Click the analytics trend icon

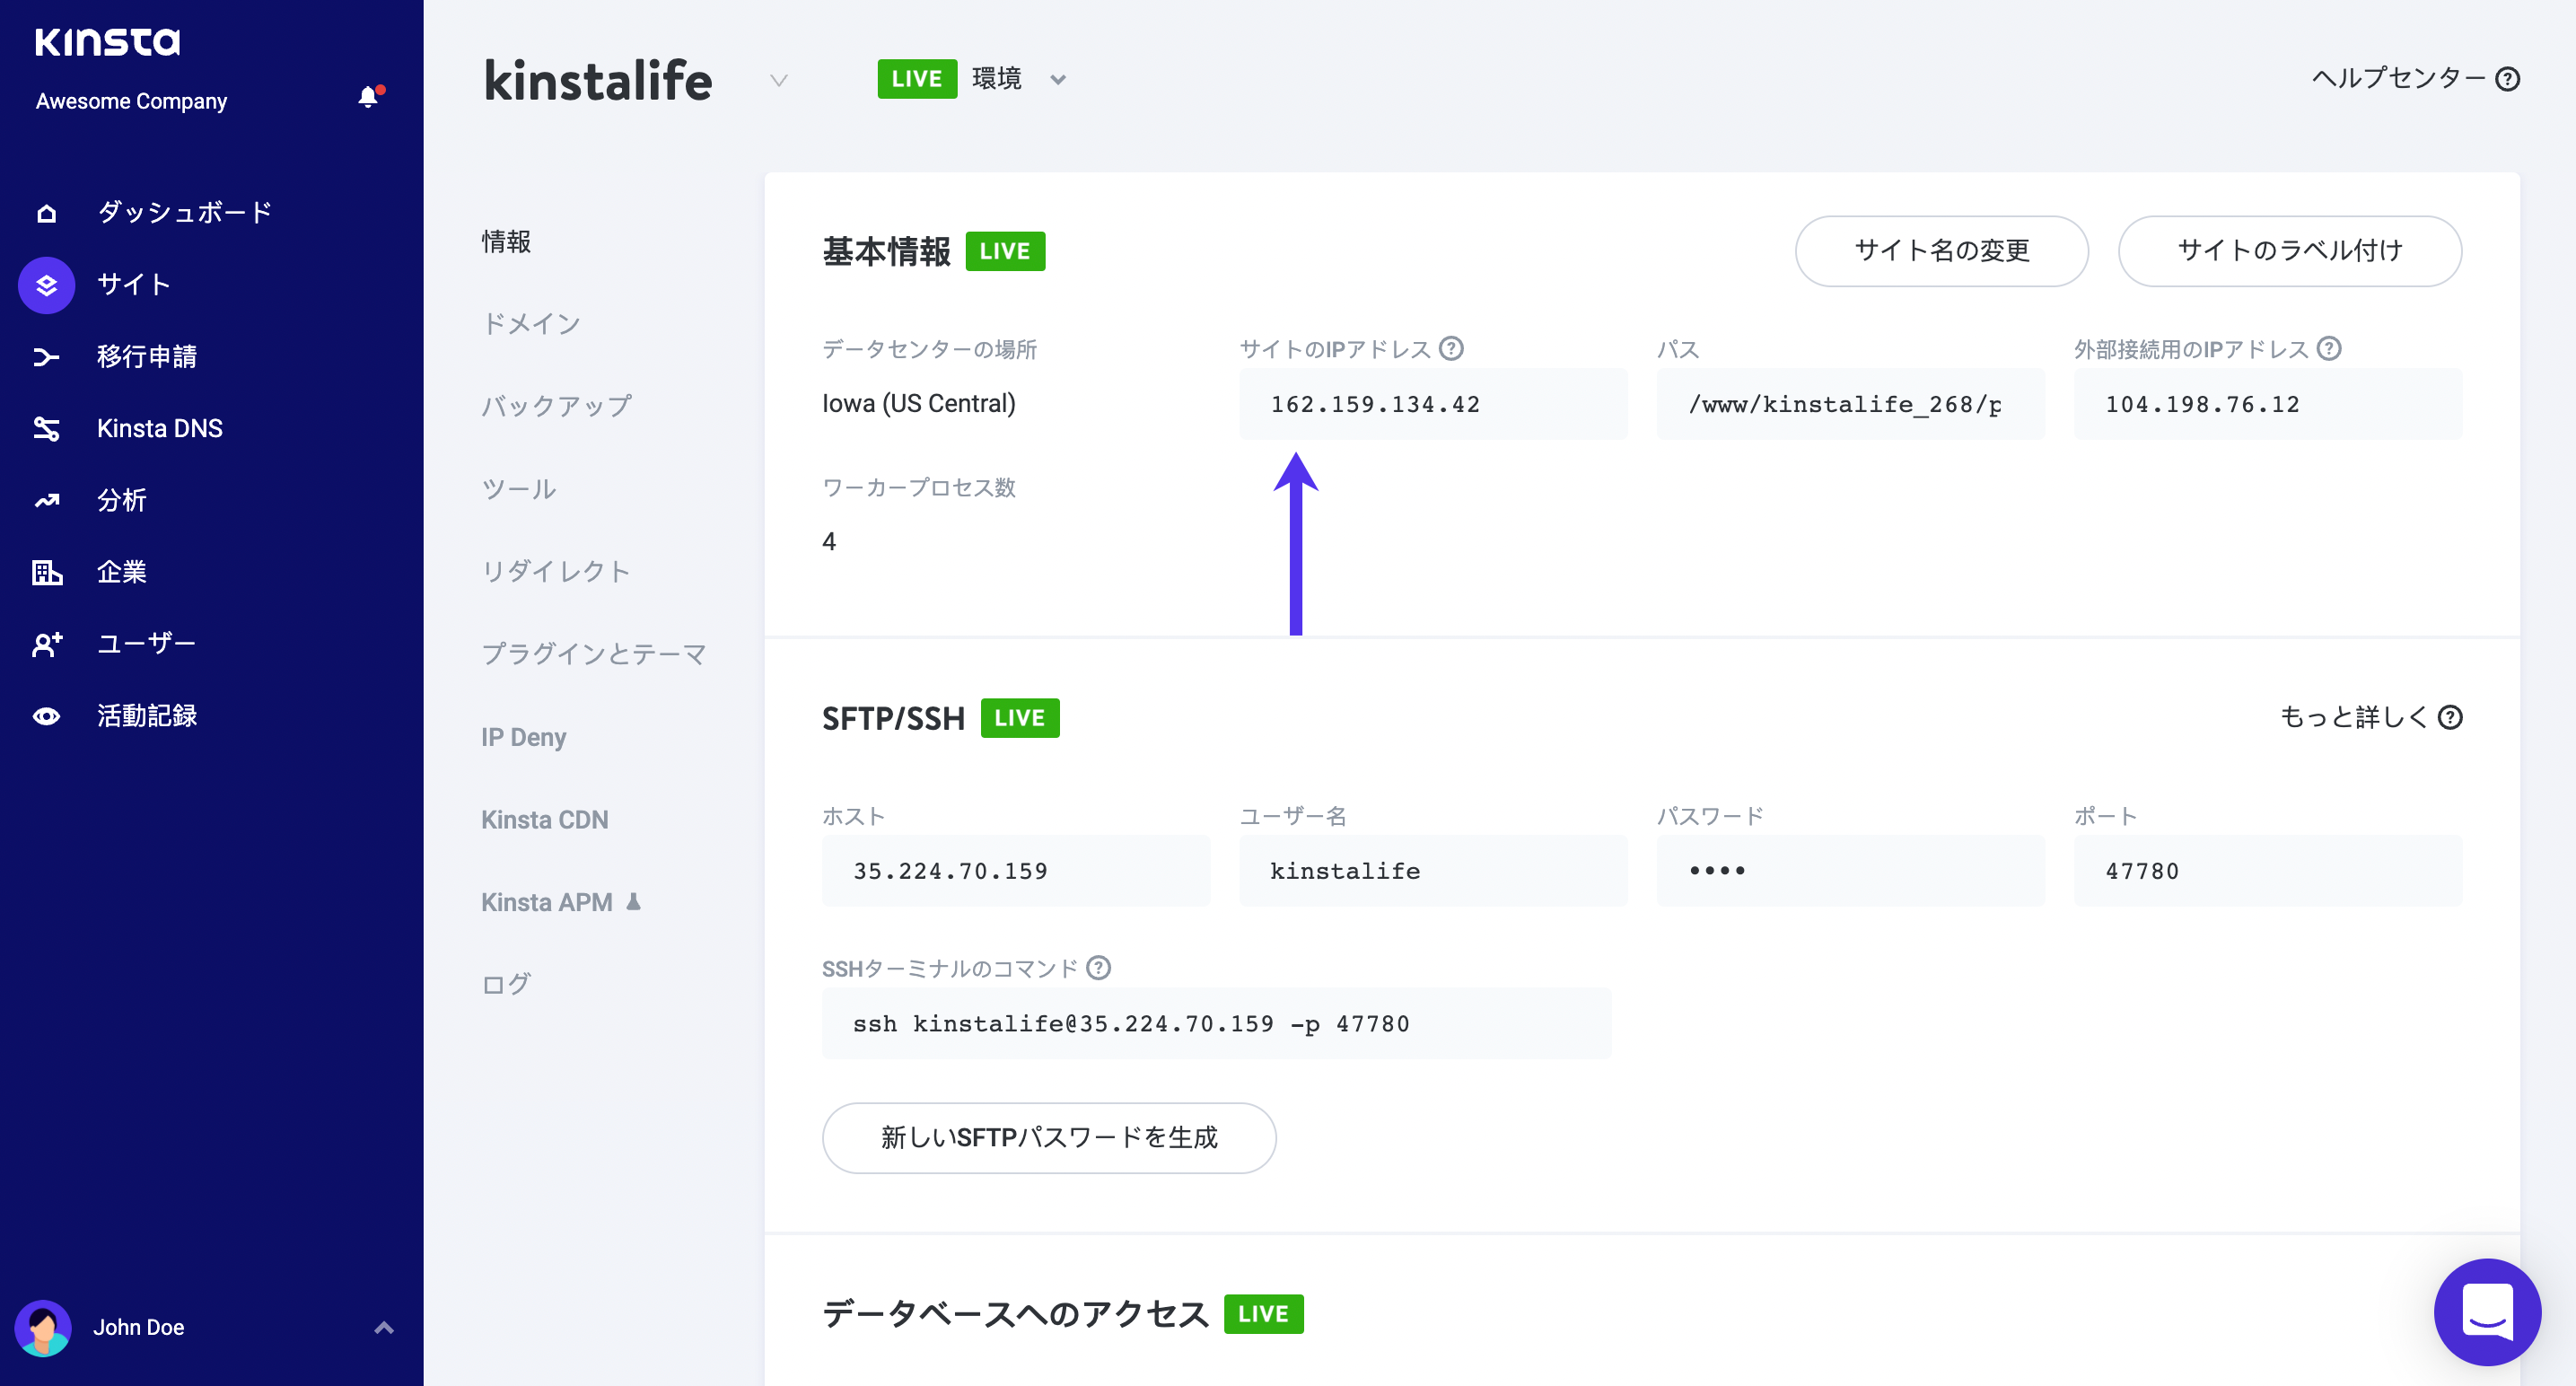coord(46,501)
